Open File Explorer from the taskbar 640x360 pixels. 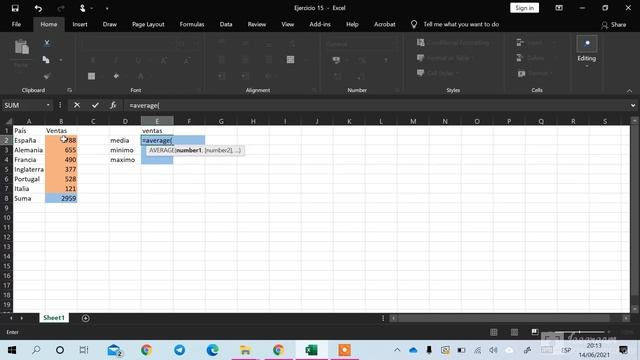point(245,350)
